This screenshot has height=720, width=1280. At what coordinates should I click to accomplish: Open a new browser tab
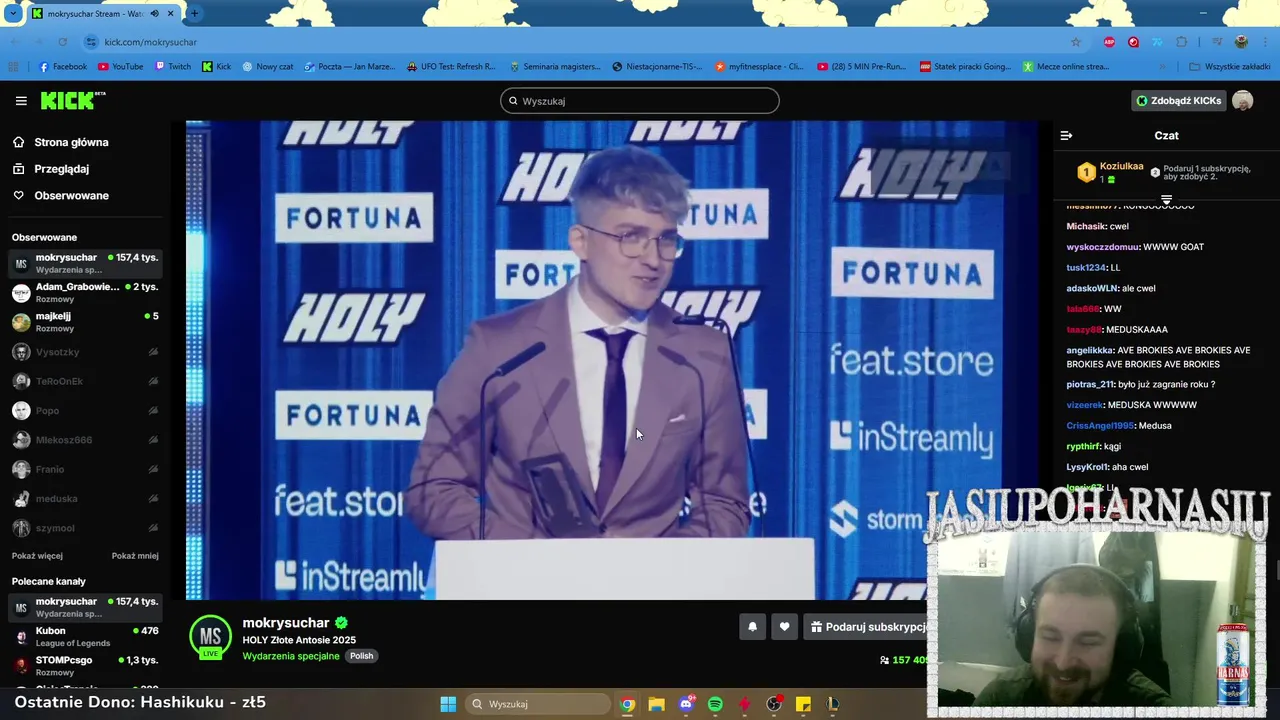click(x=194, y=14)
